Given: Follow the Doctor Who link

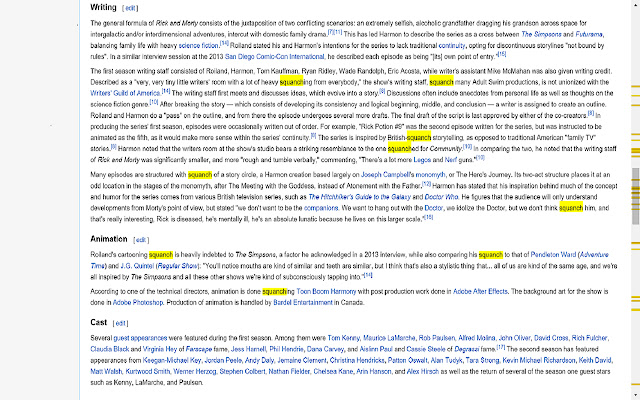Looking at the screenshot, I should point(441,197).
